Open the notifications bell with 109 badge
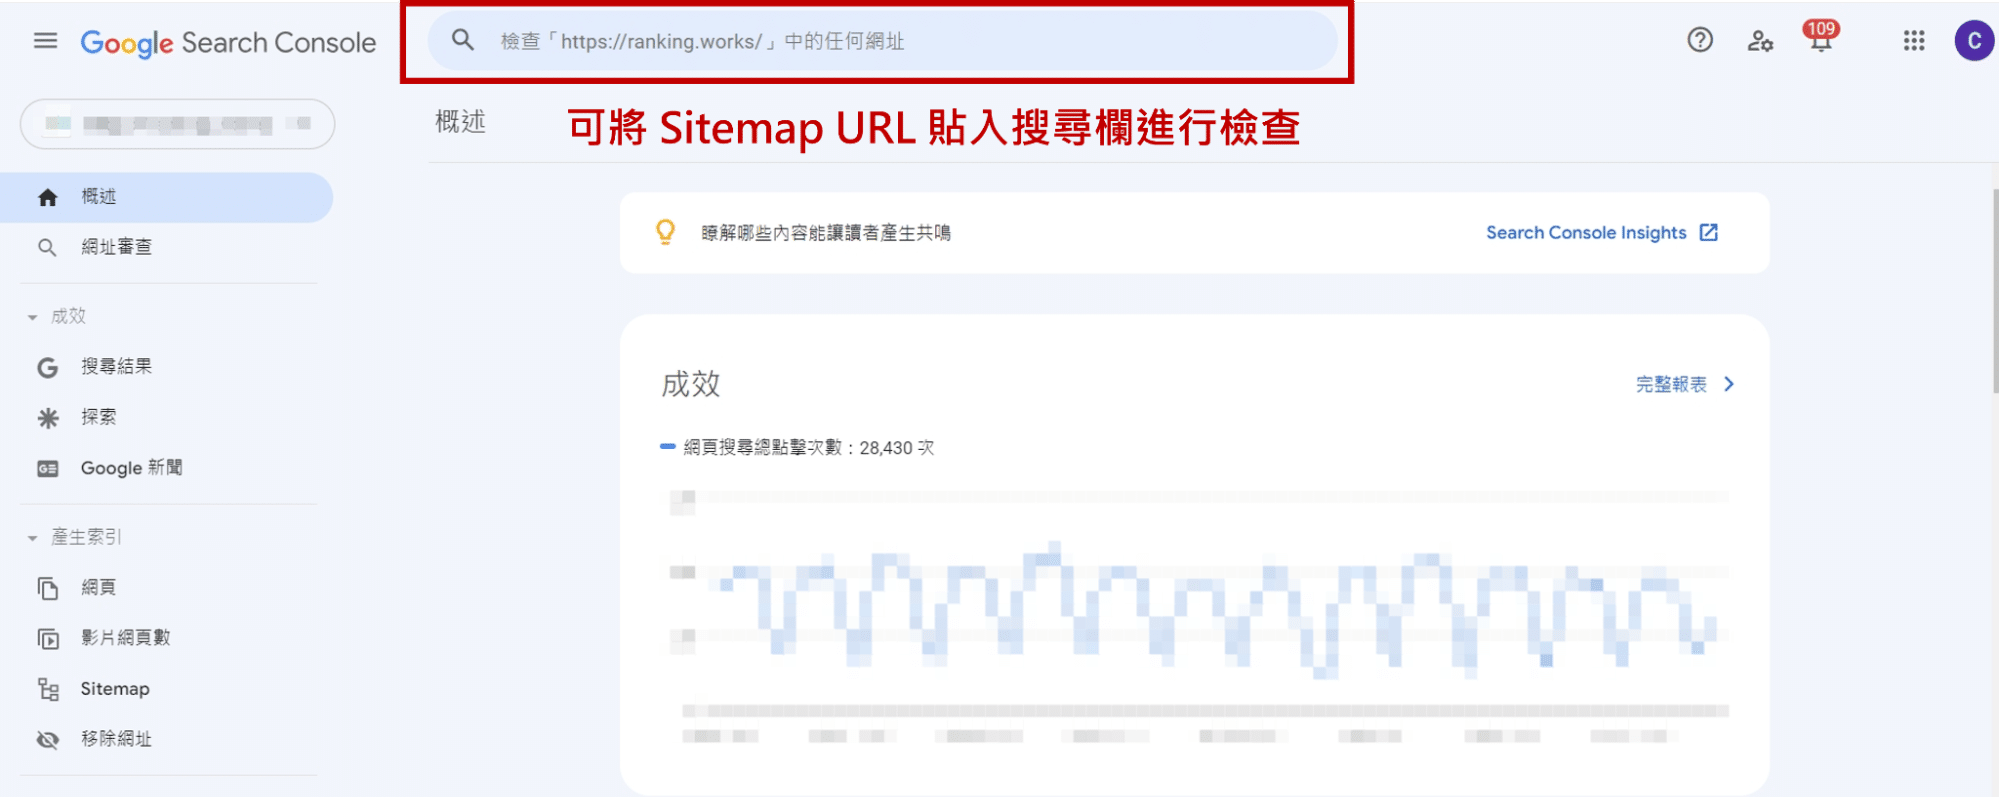The height and width of the screenshot is (798, 1999). pos(1820,41)
